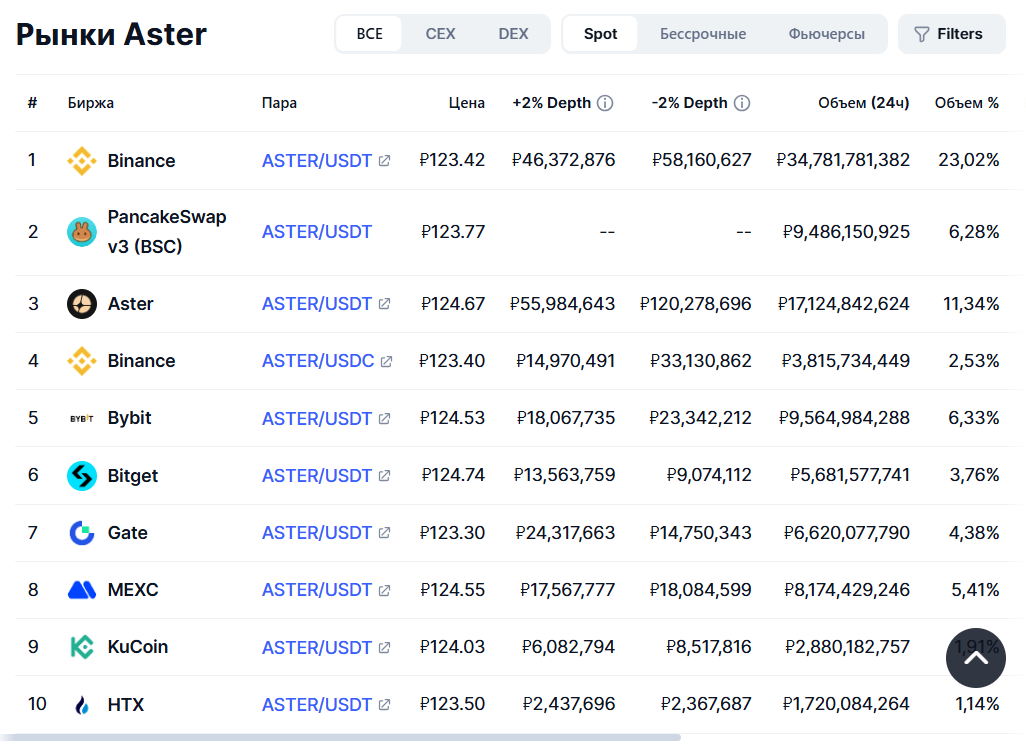Click the Gate exchange logo
The height and width of the screenshot is (752, 1026).
click(82, 533)
